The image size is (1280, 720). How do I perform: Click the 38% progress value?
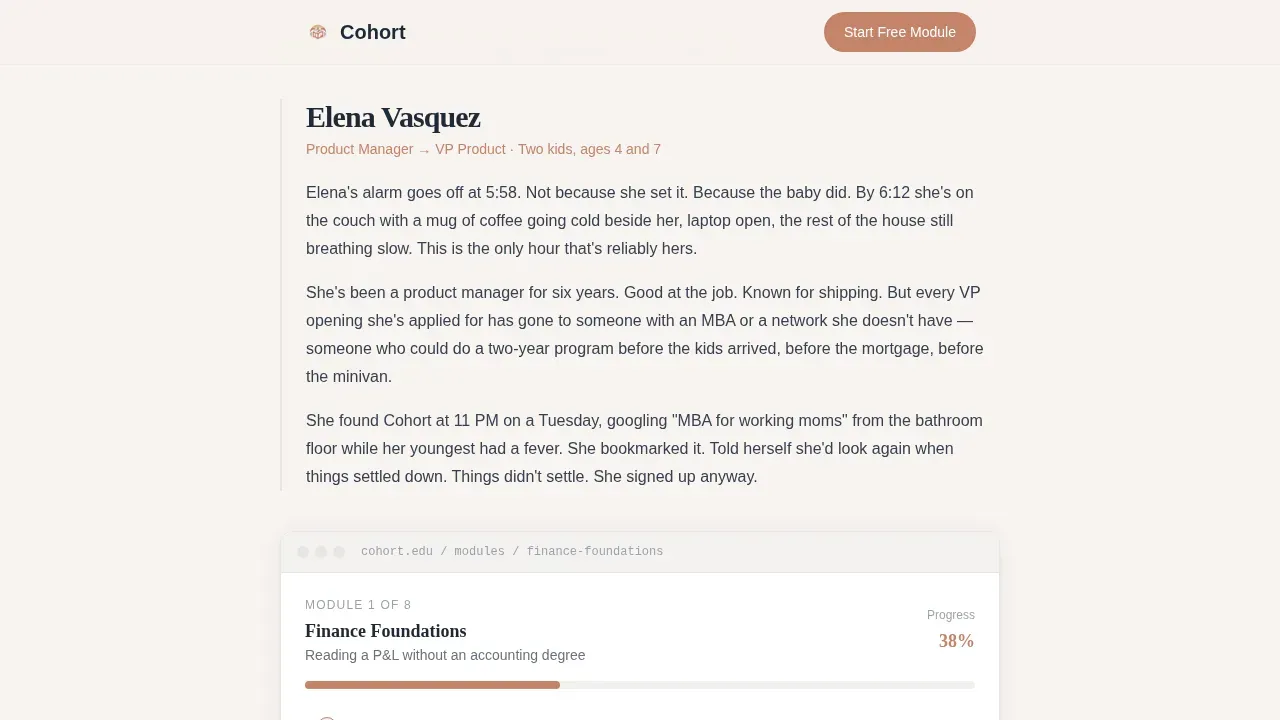coord(956,641)
